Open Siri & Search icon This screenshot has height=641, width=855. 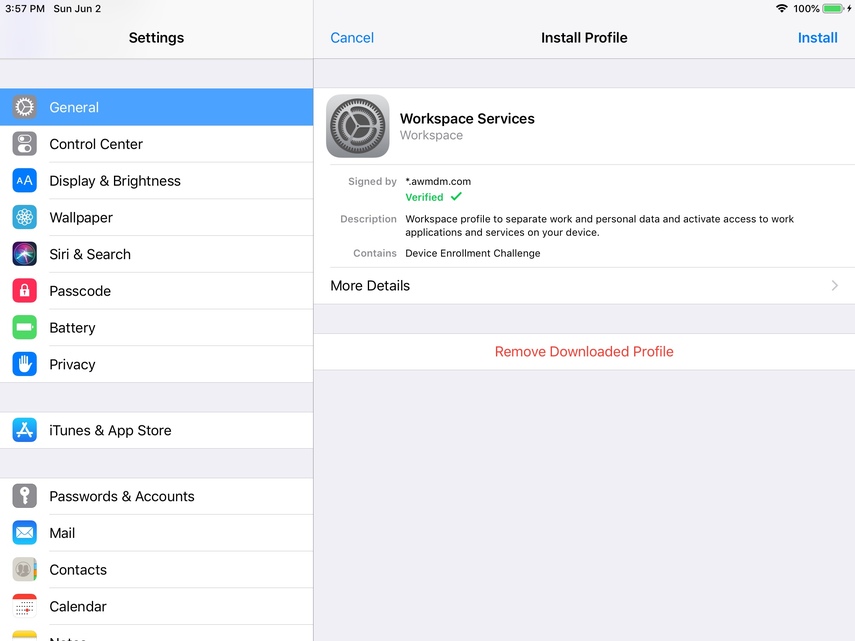click(25, 254)
